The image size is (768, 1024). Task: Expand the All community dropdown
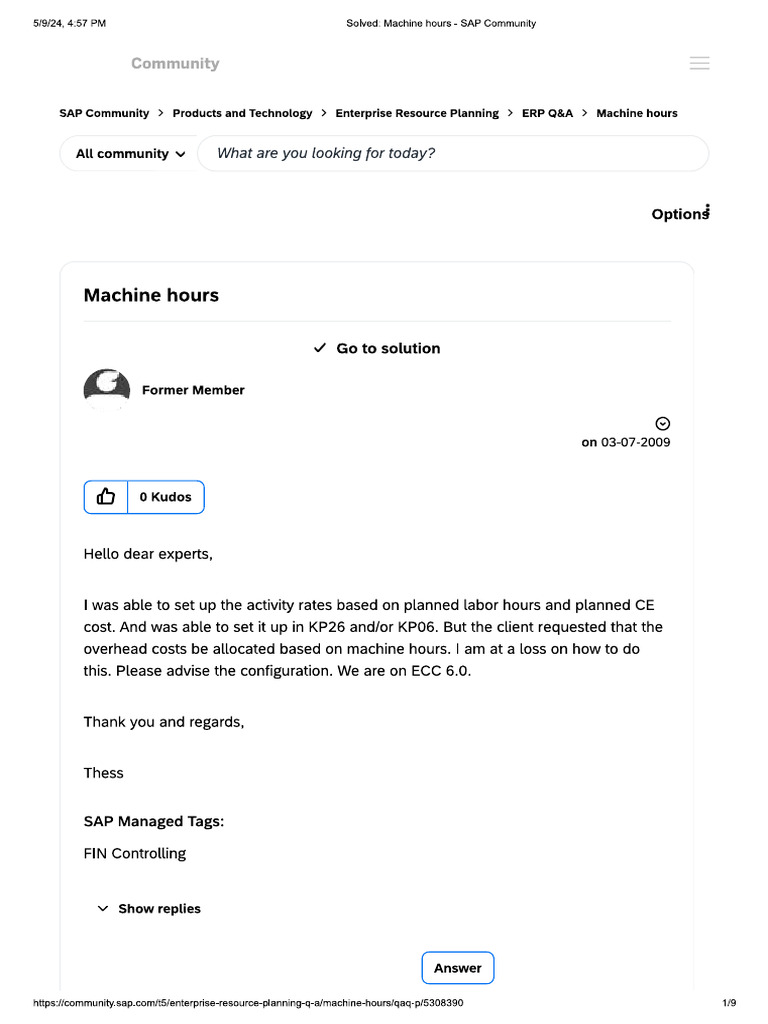pyautogui.click(x=130, y=154)
